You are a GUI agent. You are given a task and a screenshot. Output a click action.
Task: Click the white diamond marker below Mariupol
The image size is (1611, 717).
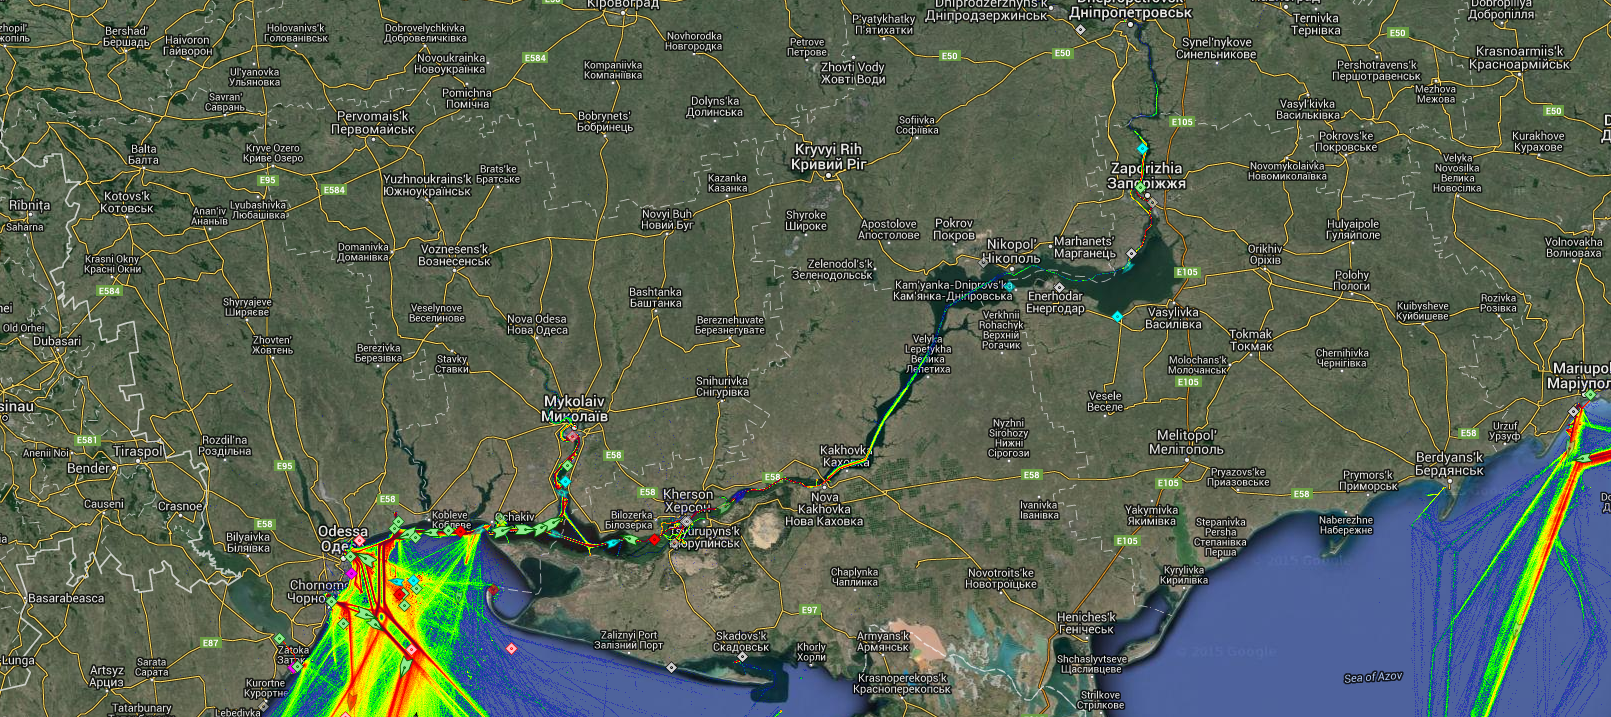click(1575, 411)
